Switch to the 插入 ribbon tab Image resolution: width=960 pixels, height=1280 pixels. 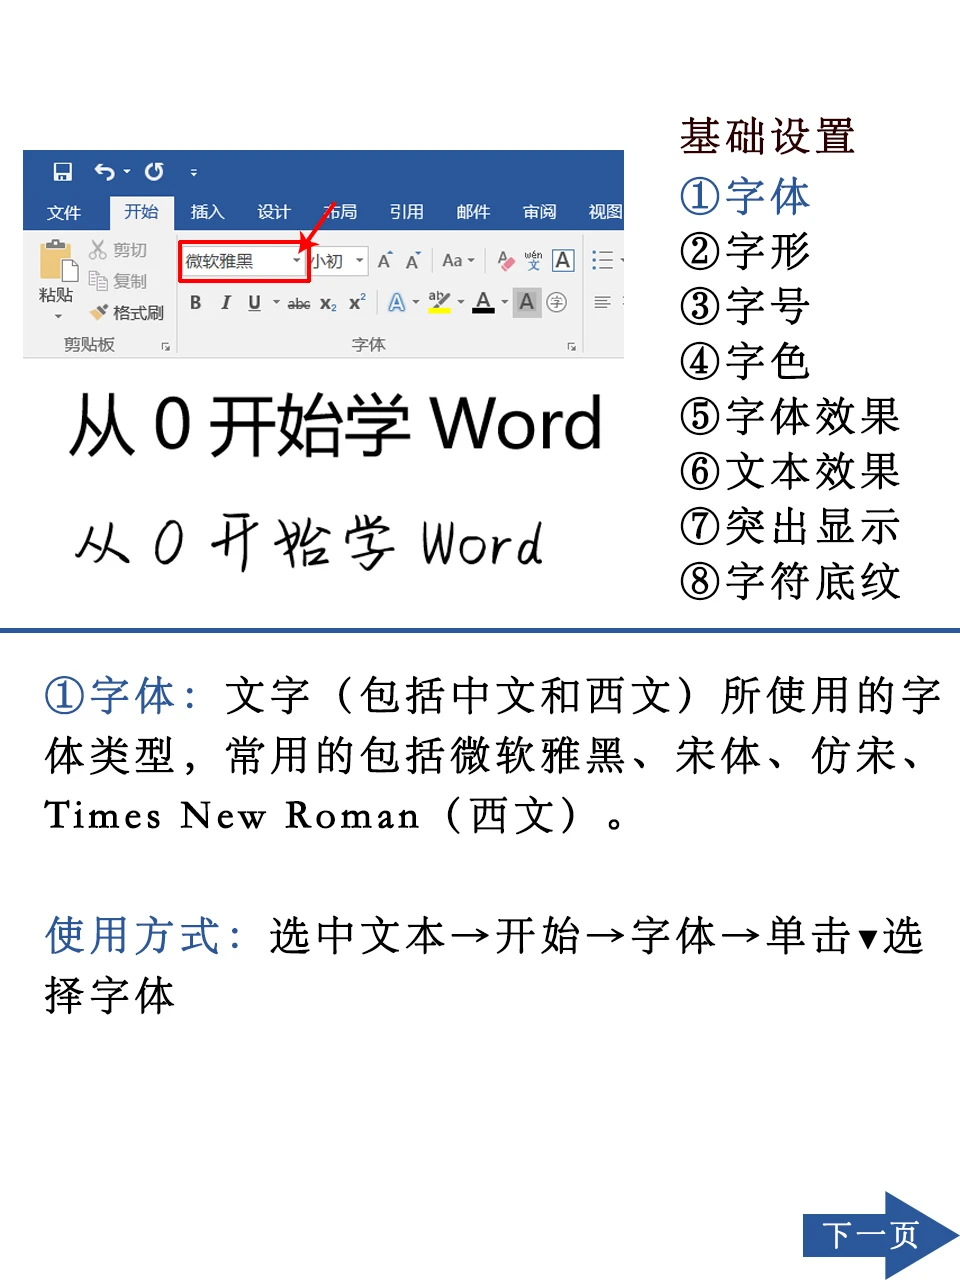(x=207, y=210)
